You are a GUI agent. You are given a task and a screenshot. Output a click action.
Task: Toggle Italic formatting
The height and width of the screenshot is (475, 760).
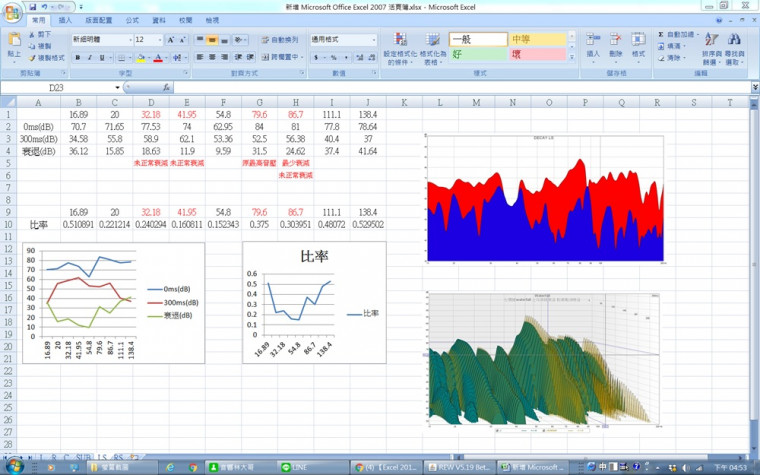89,58
